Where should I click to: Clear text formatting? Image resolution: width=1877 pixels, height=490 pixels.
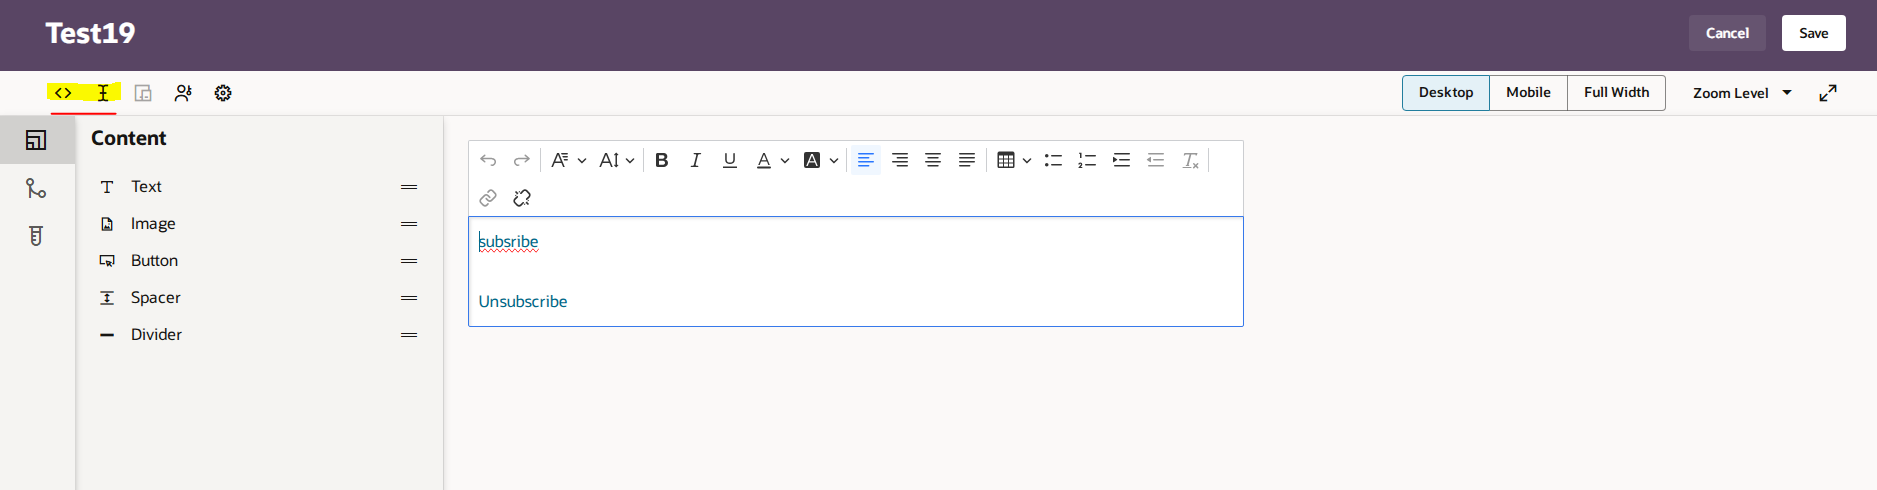pos(1190,160)
